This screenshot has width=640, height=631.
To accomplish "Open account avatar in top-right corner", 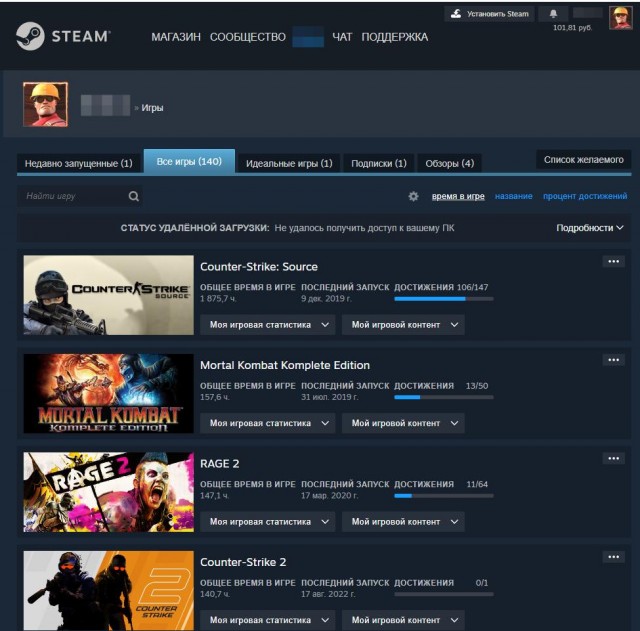I will [x=621, y=18].
